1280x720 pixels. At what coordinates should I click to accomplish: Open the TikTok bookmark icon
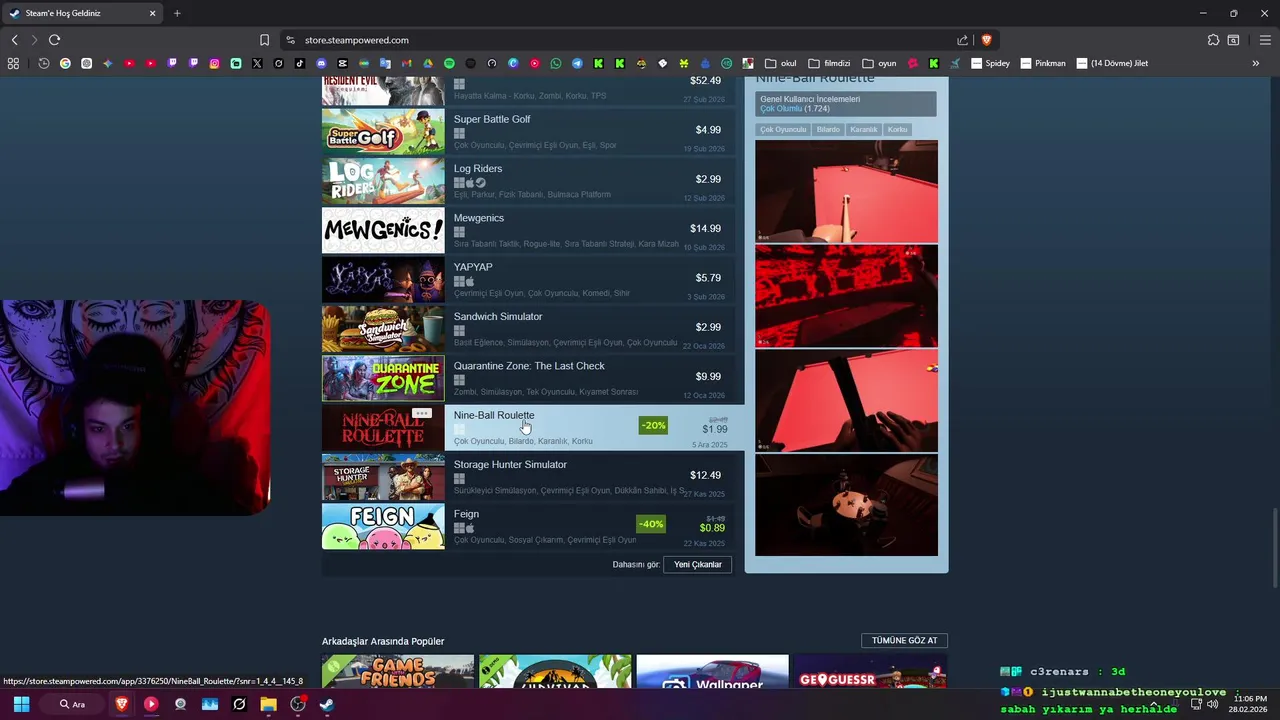[x=300, y=63]
